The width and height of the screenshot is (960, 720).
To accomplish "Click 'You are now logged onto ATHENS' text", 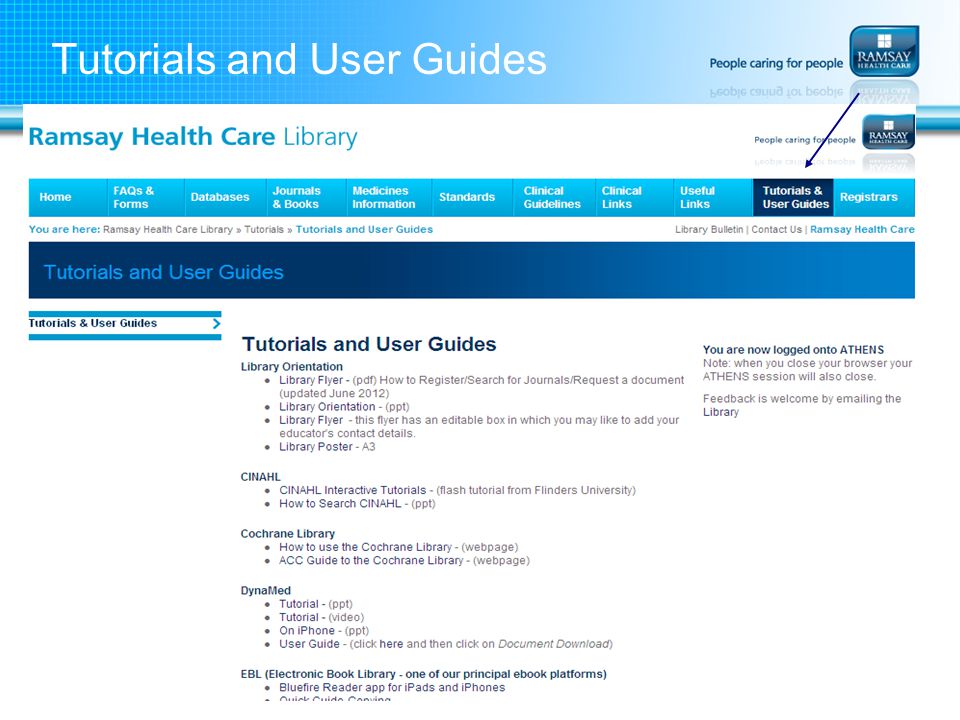I will tap(793, 350).
